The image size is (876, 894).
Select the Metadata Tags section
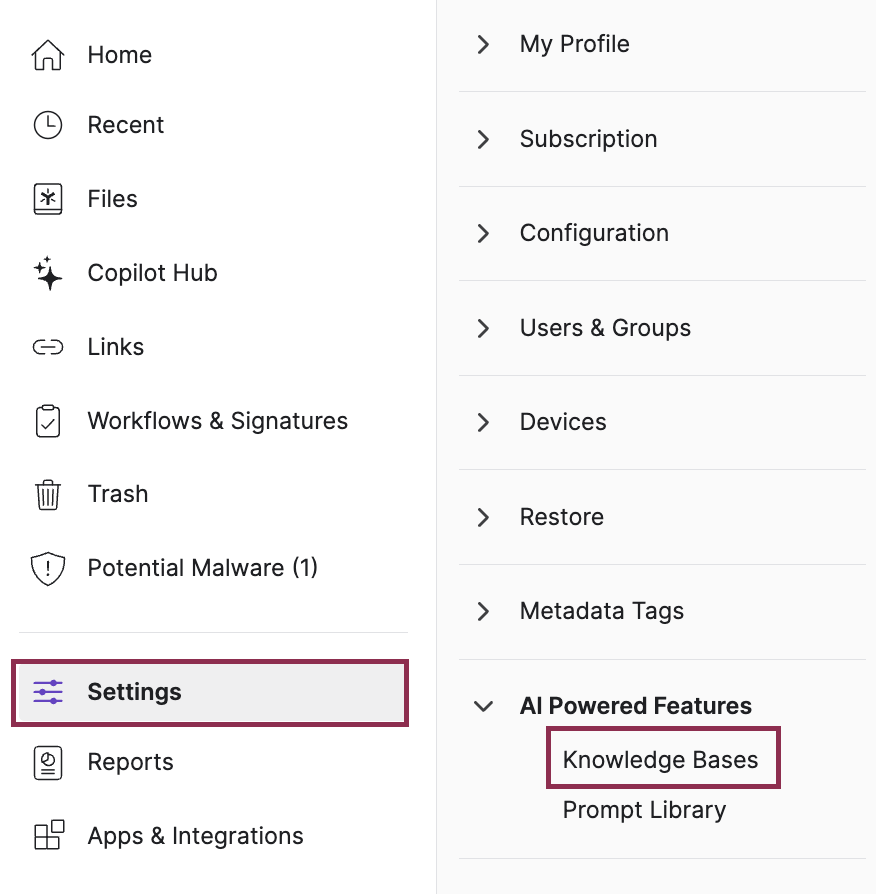pos(601,611)
